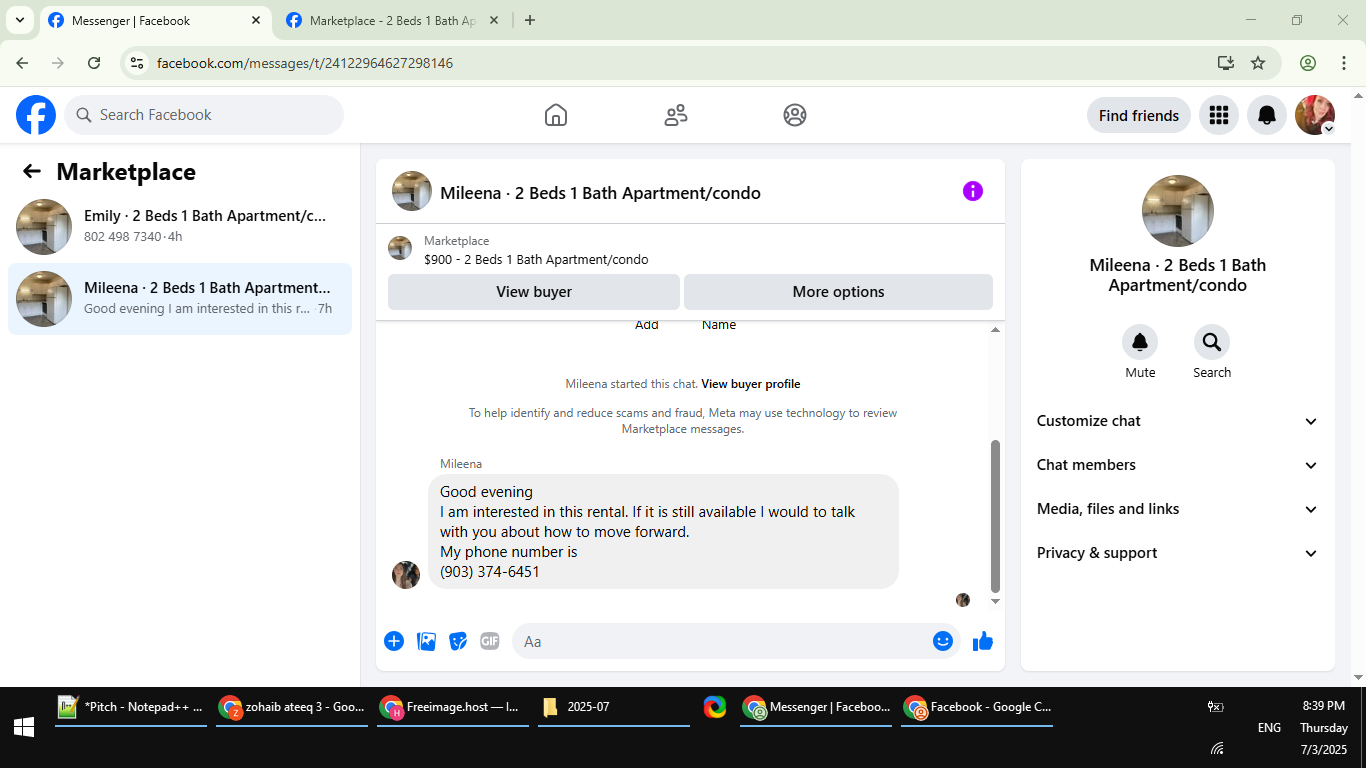The width and height of the screenshot is (1366, 768).
Task: Open more actions plus icon
Action: tap(394, 641)
